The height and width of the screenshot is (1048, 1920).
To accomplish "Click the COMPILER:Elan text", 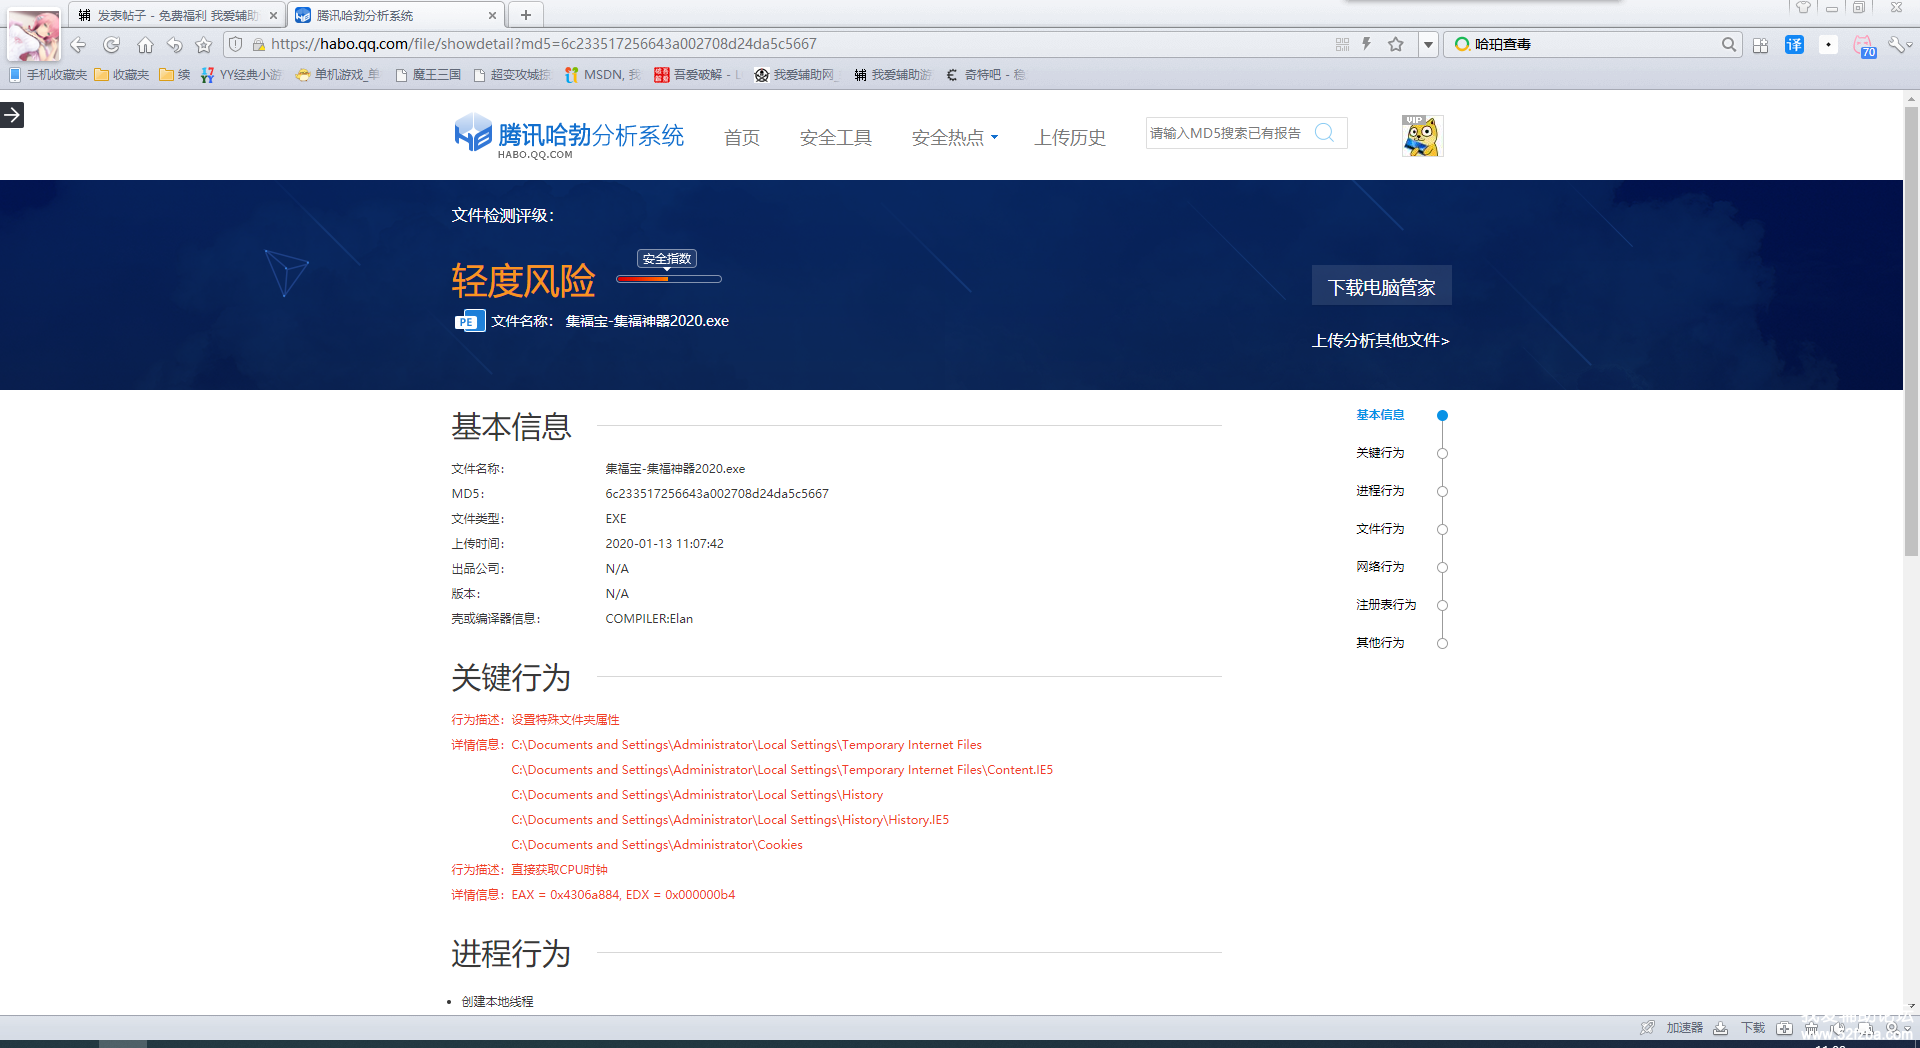I will 649,619.
